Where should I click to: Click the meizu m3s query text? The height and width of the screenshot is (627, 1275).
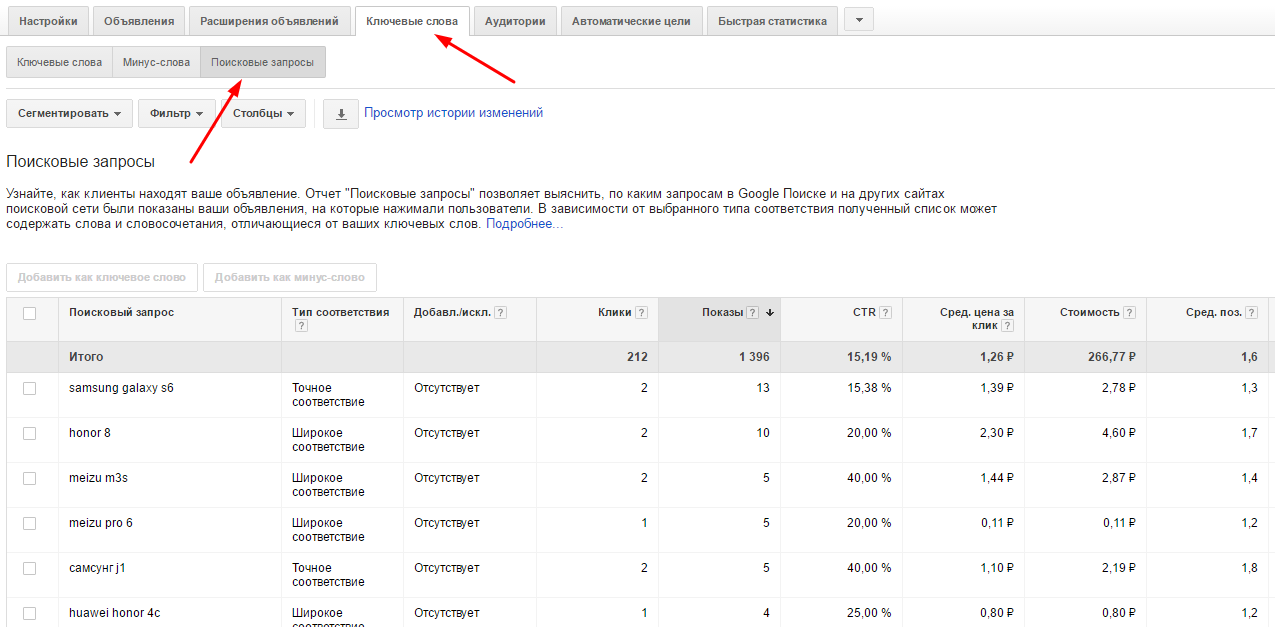(x=98, y=478)
